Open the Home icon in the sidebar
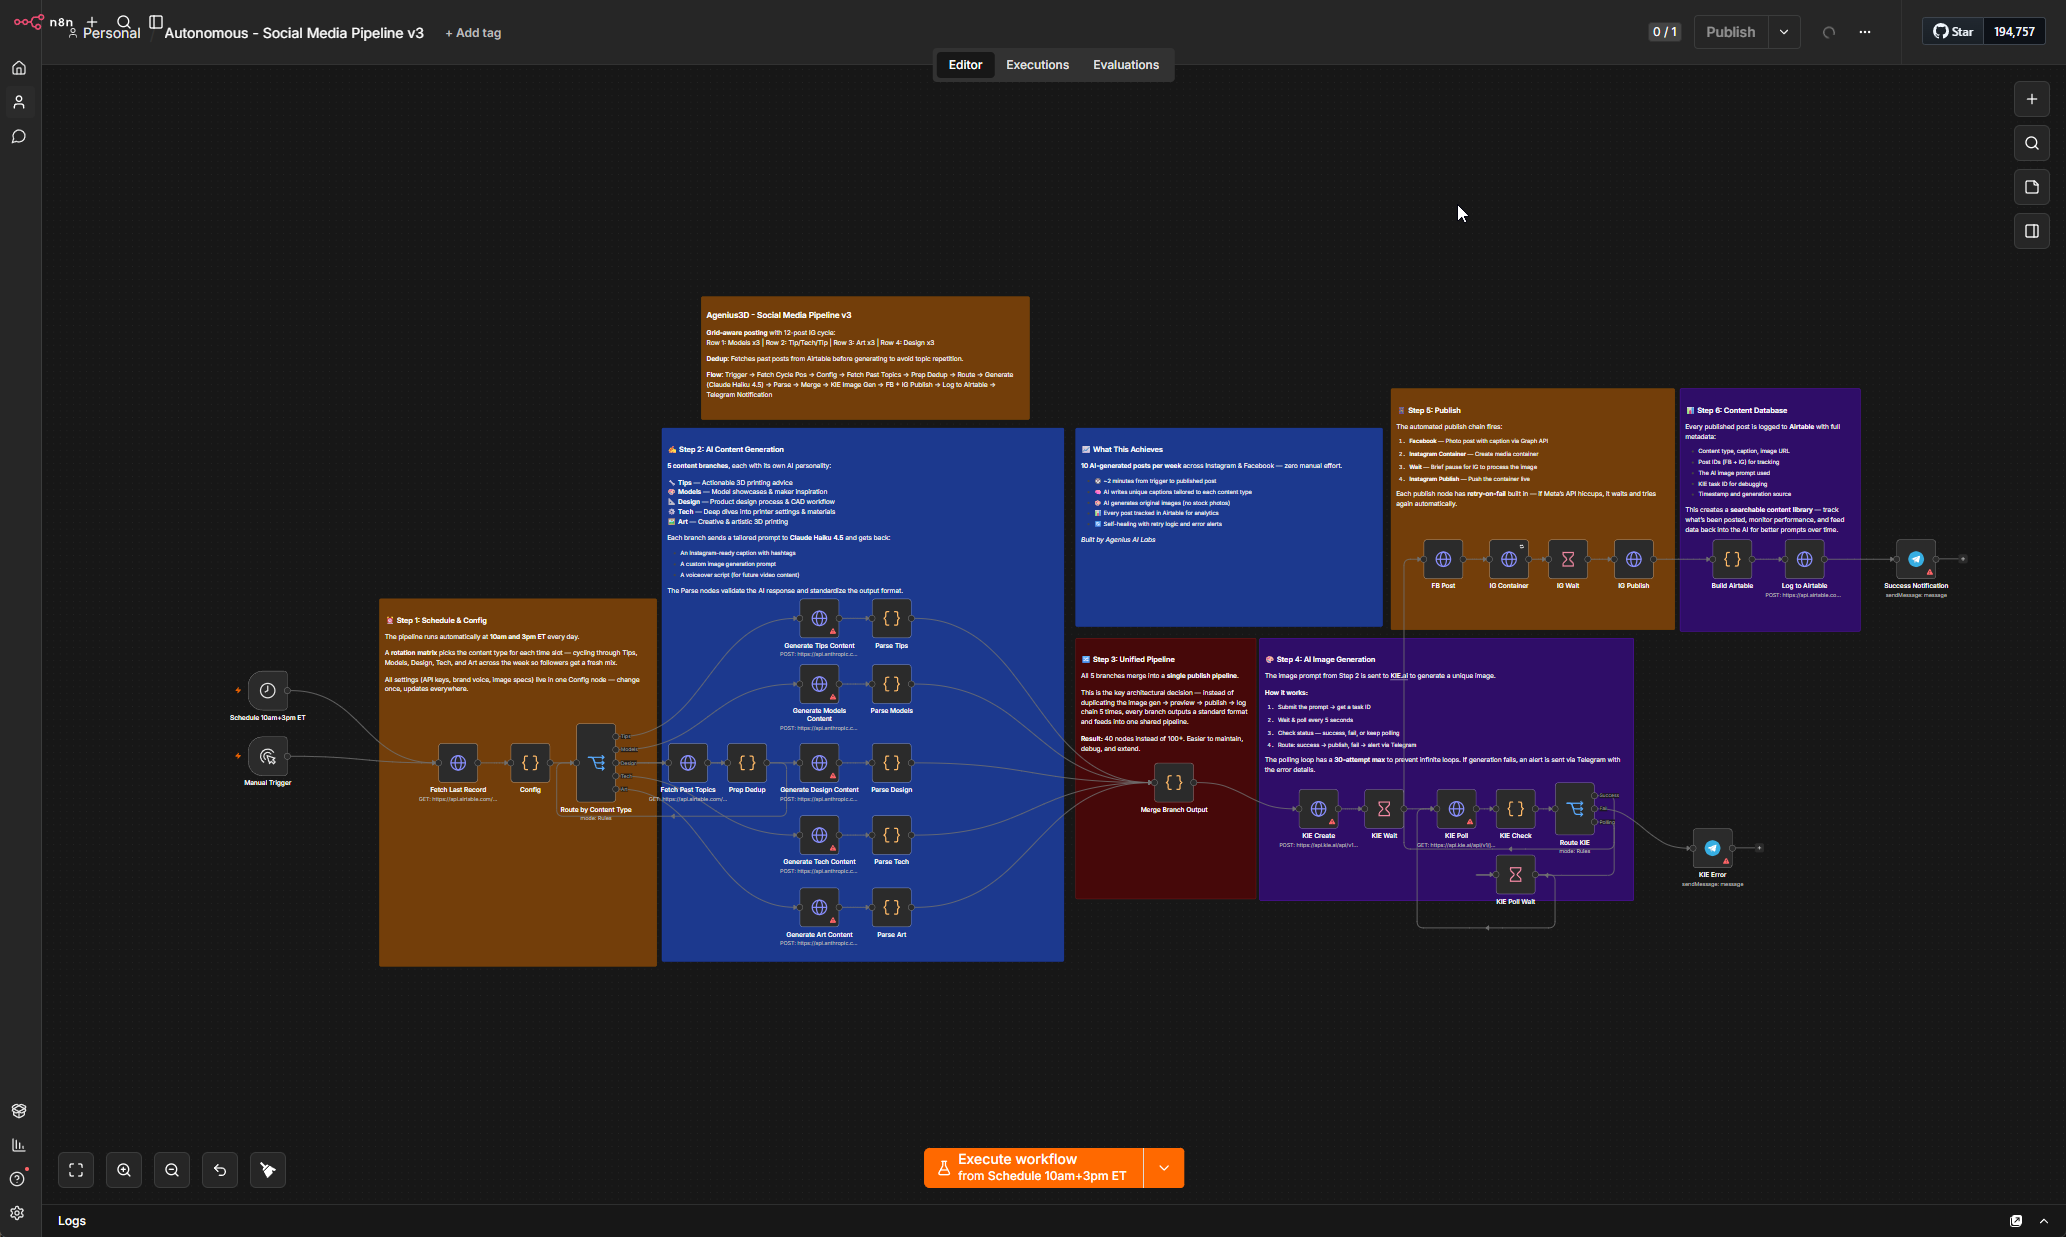 click(x=19, y=68)
